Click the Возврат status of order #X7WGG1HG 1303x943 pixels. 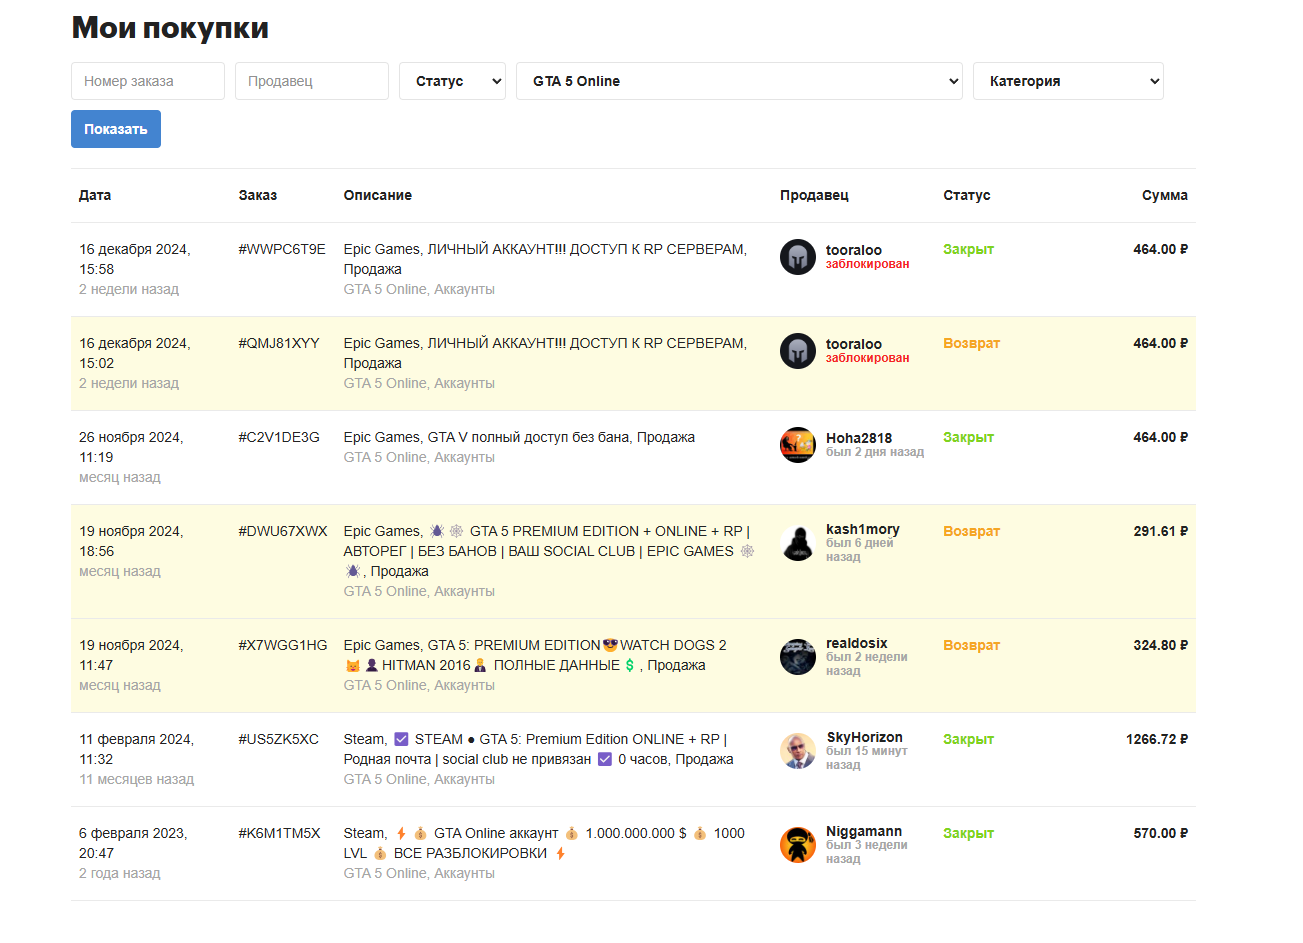(972, 645)
